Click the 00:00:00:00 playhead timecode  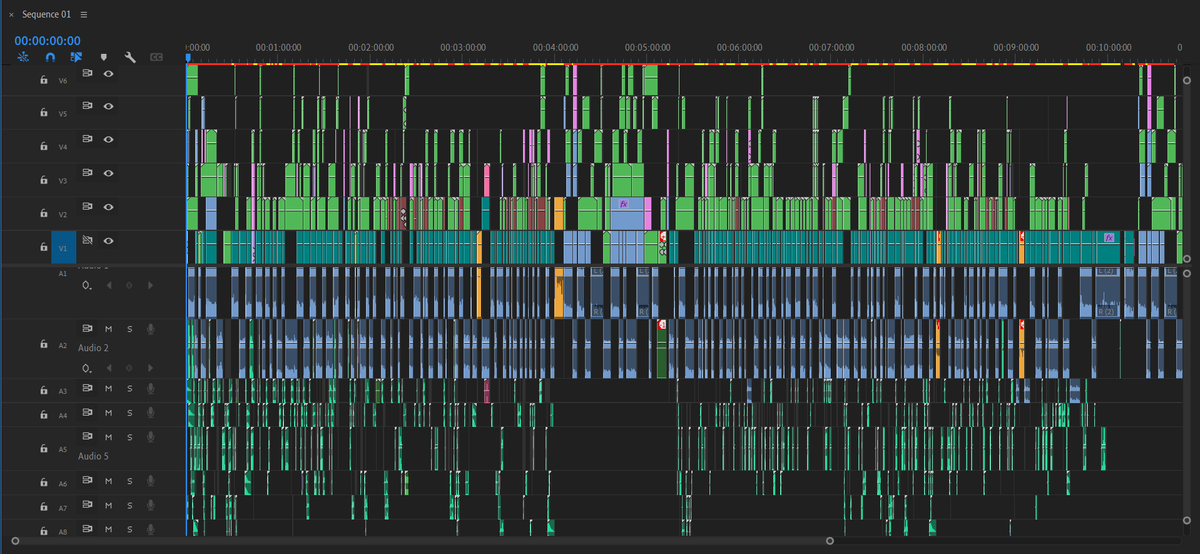[47, 41]
